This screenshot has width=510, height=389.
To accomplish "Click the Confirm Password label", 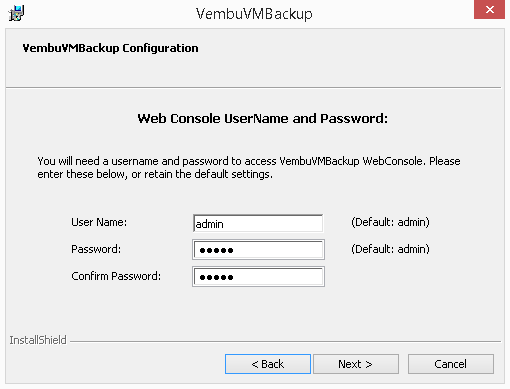I will (116, 276).
